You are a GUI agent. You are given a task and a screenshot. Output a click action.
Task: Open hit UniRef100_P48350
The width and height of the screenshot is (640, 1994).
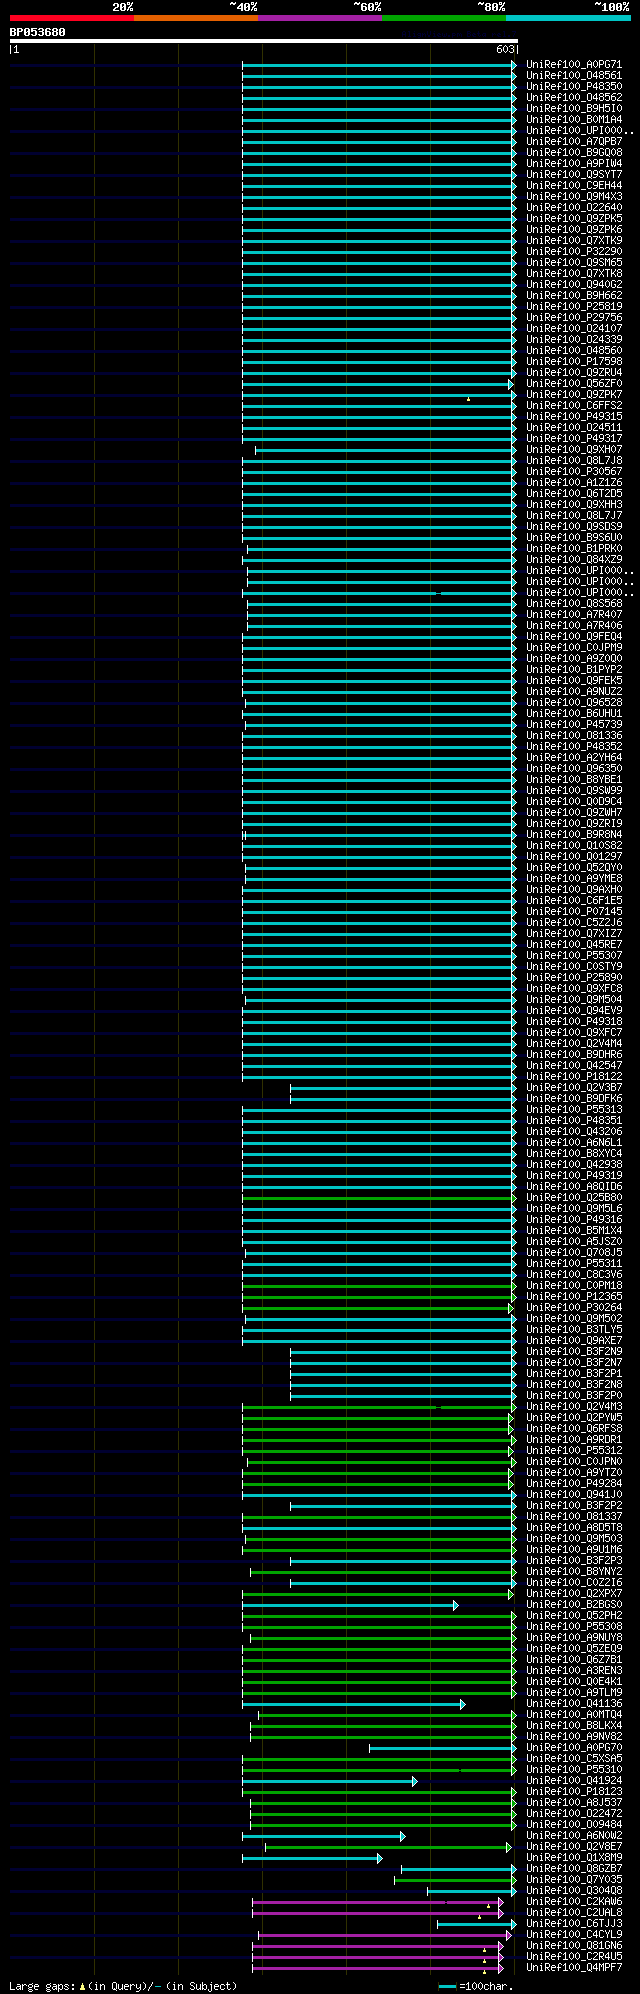[x=574, y=87]
